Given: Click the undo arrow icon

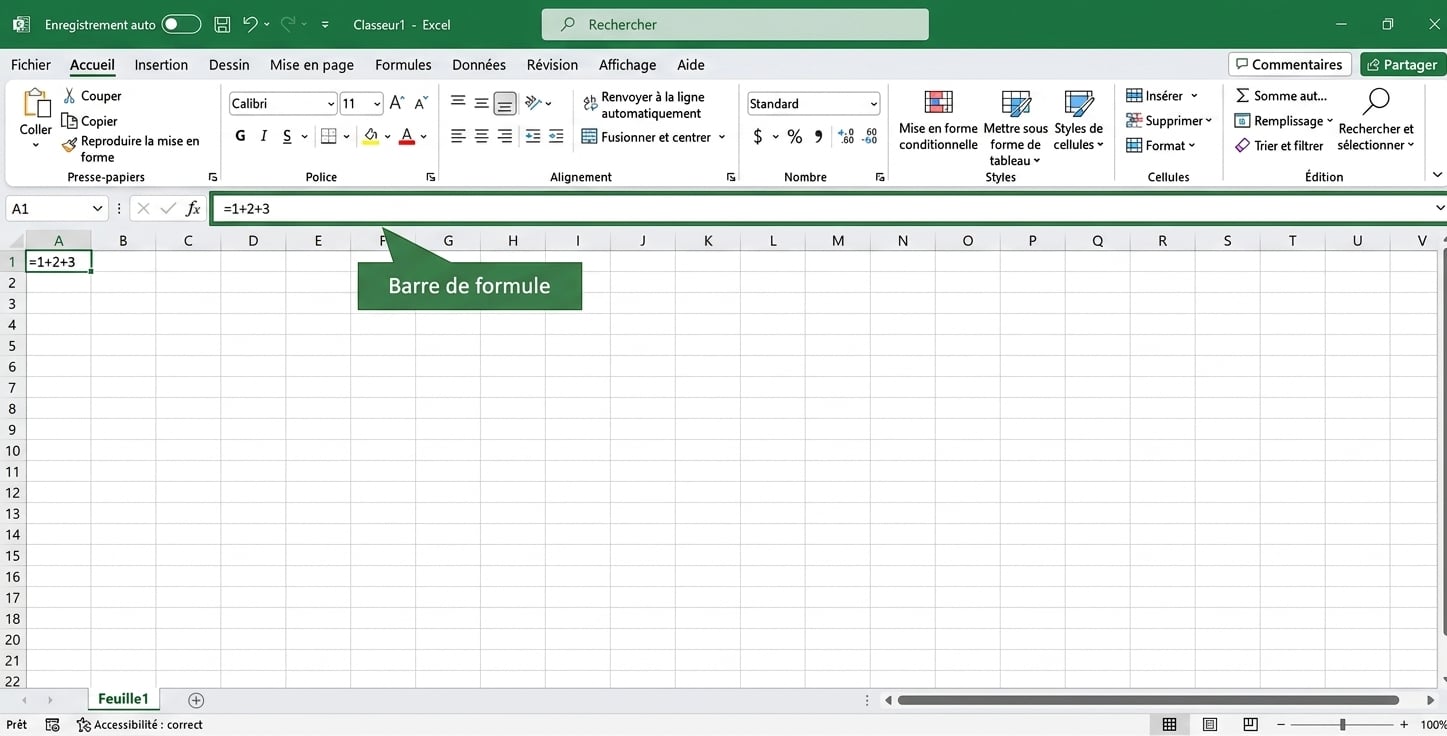Looking at the screenshot, I should coord(251,24).
